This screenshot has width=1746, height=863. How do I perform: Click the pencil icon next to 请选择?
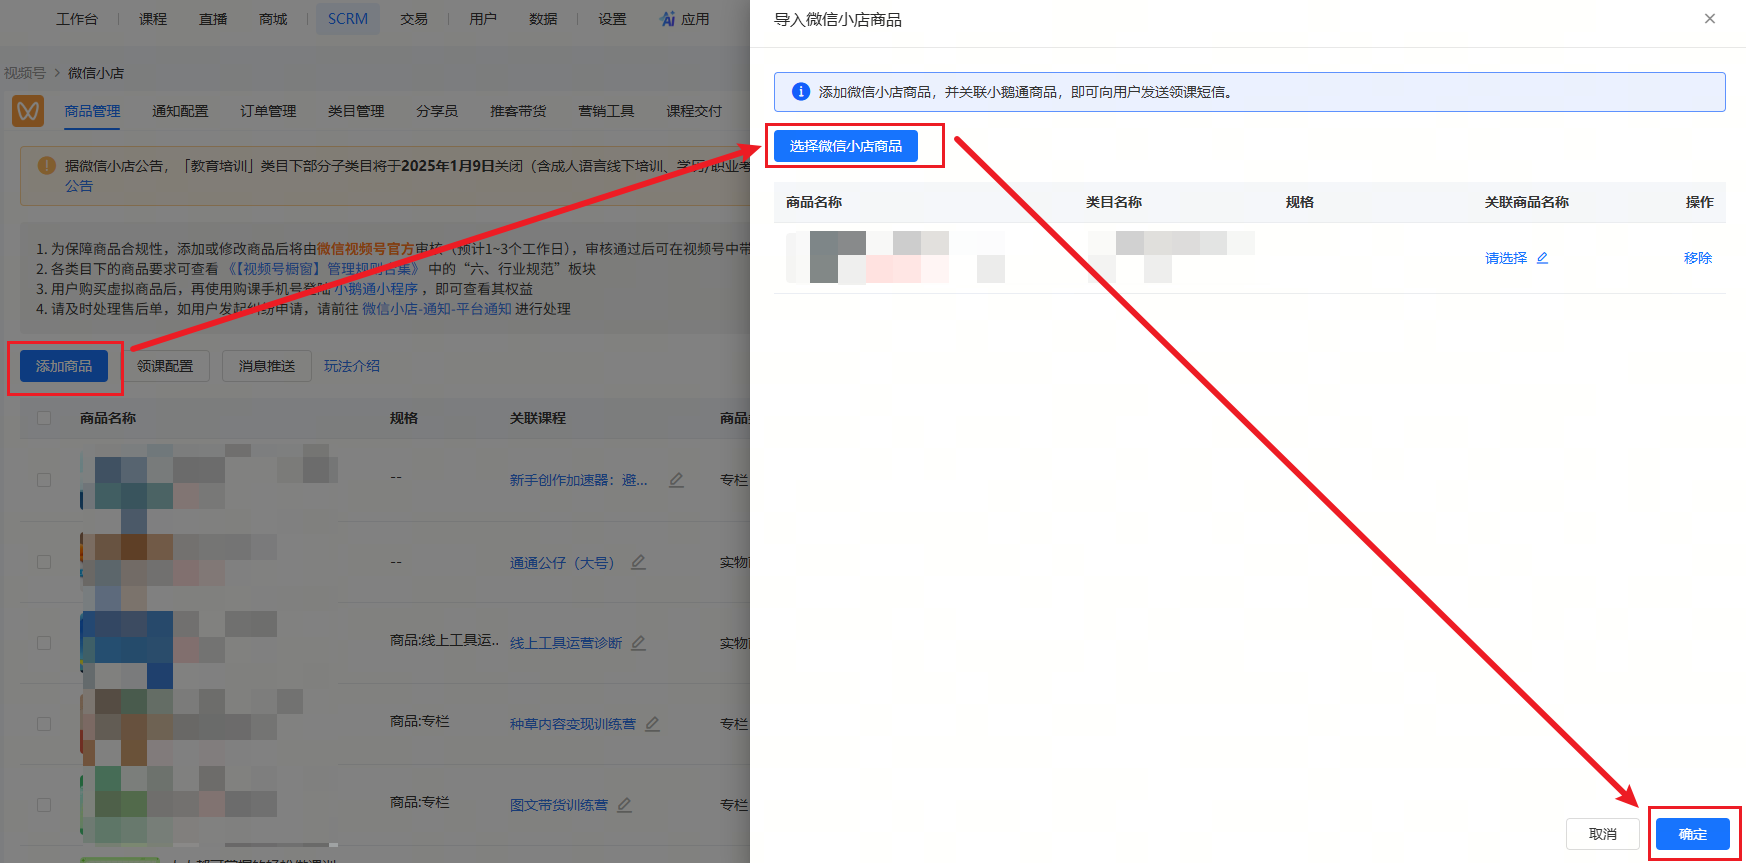[x=1542, y=258]
